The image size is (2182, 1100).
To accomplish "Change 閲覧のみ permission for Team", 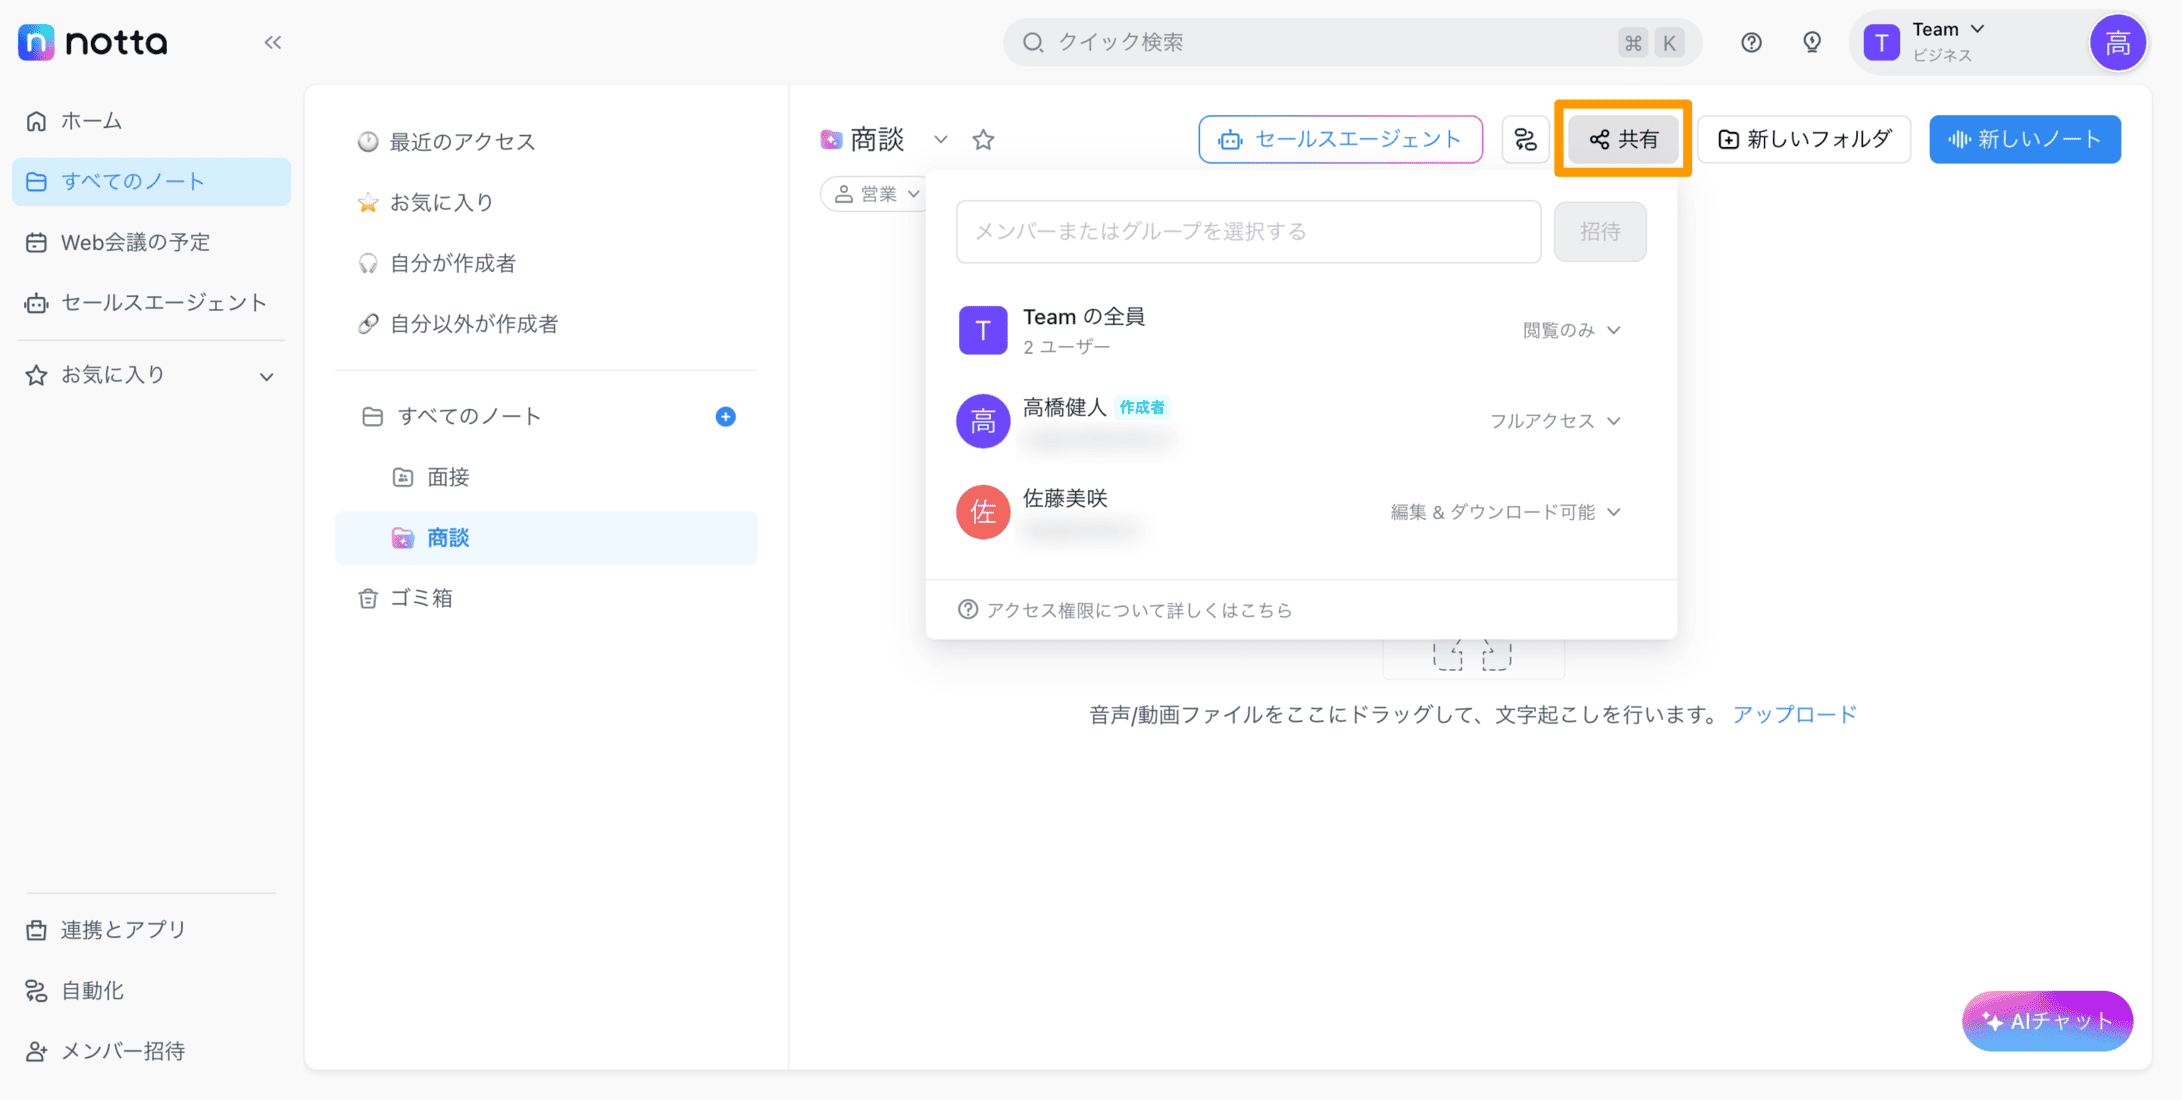I will point(1571,330).
